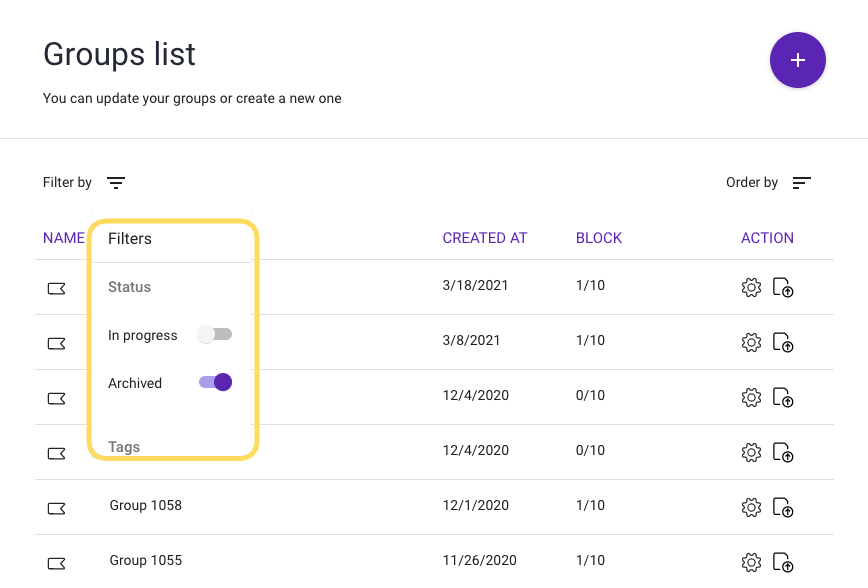The height and width of the screenshot is (588, 868).
Task: Open the Order by sort menu
Action: 801,183
